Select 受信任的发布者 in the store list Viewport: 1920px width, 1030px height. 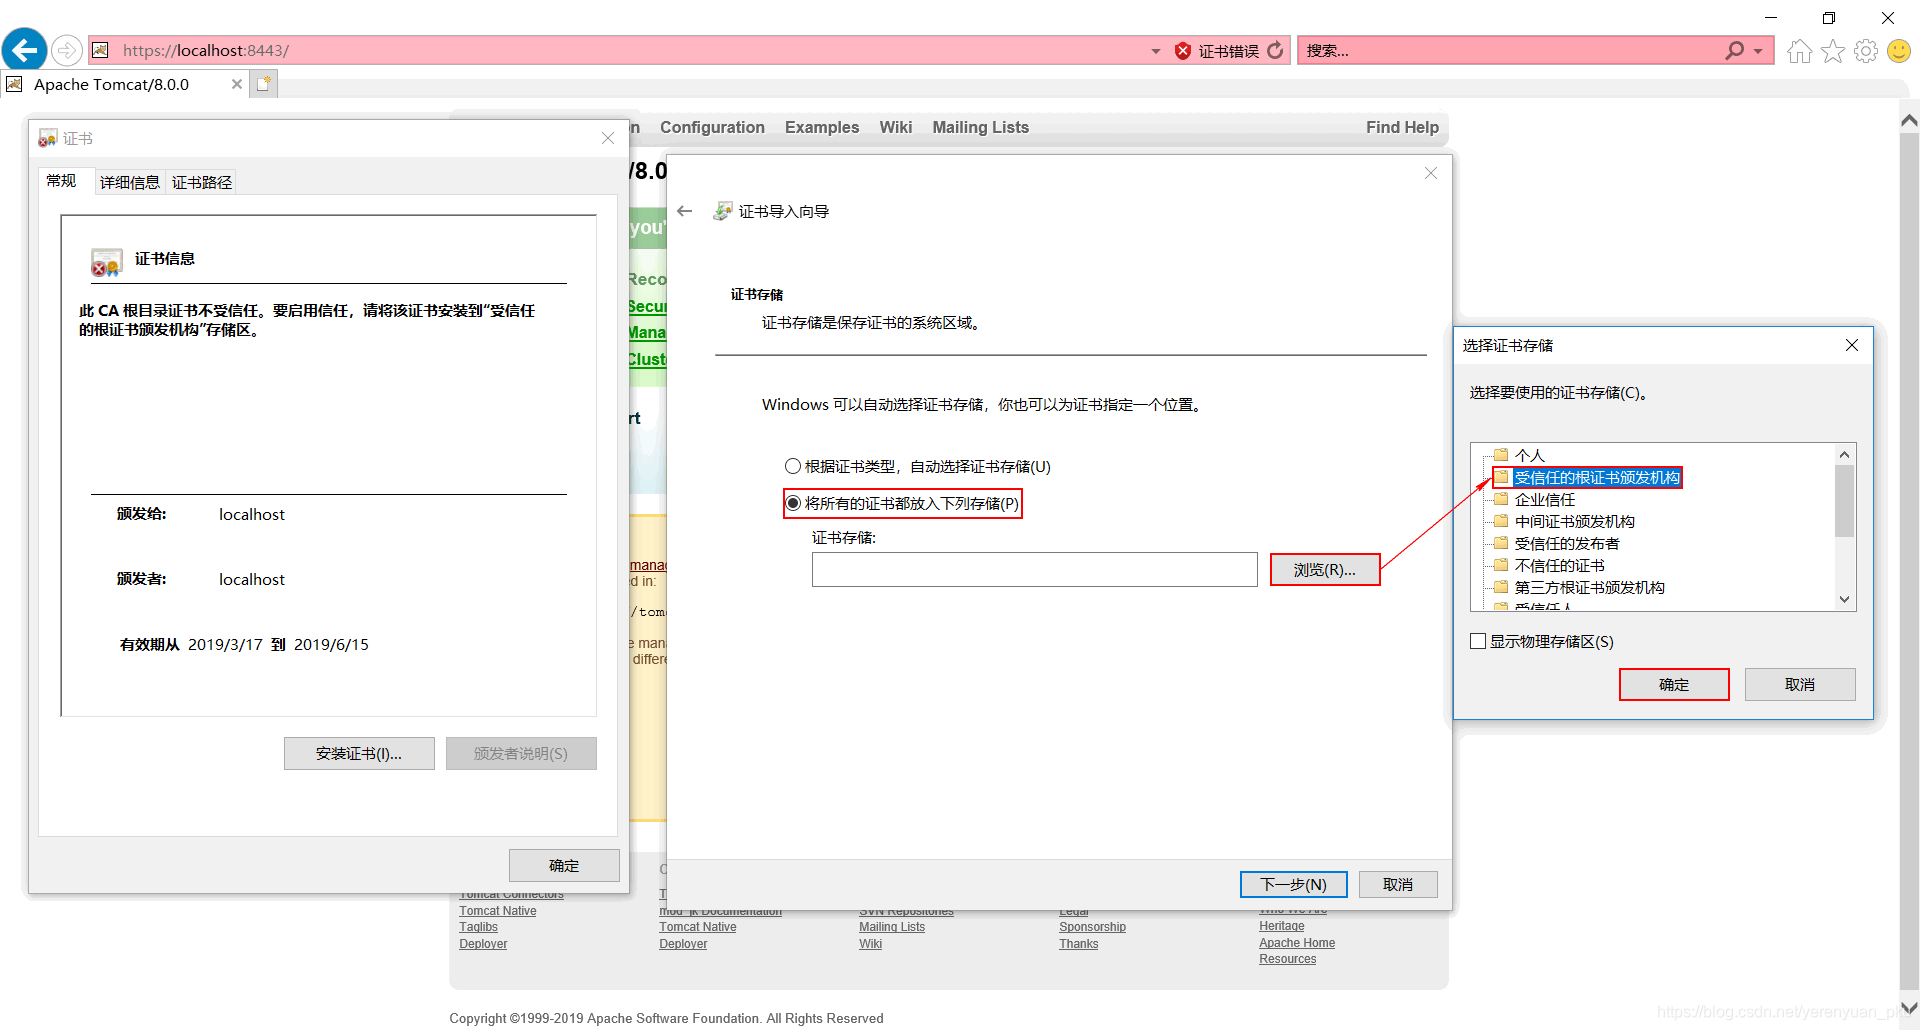1567,543
